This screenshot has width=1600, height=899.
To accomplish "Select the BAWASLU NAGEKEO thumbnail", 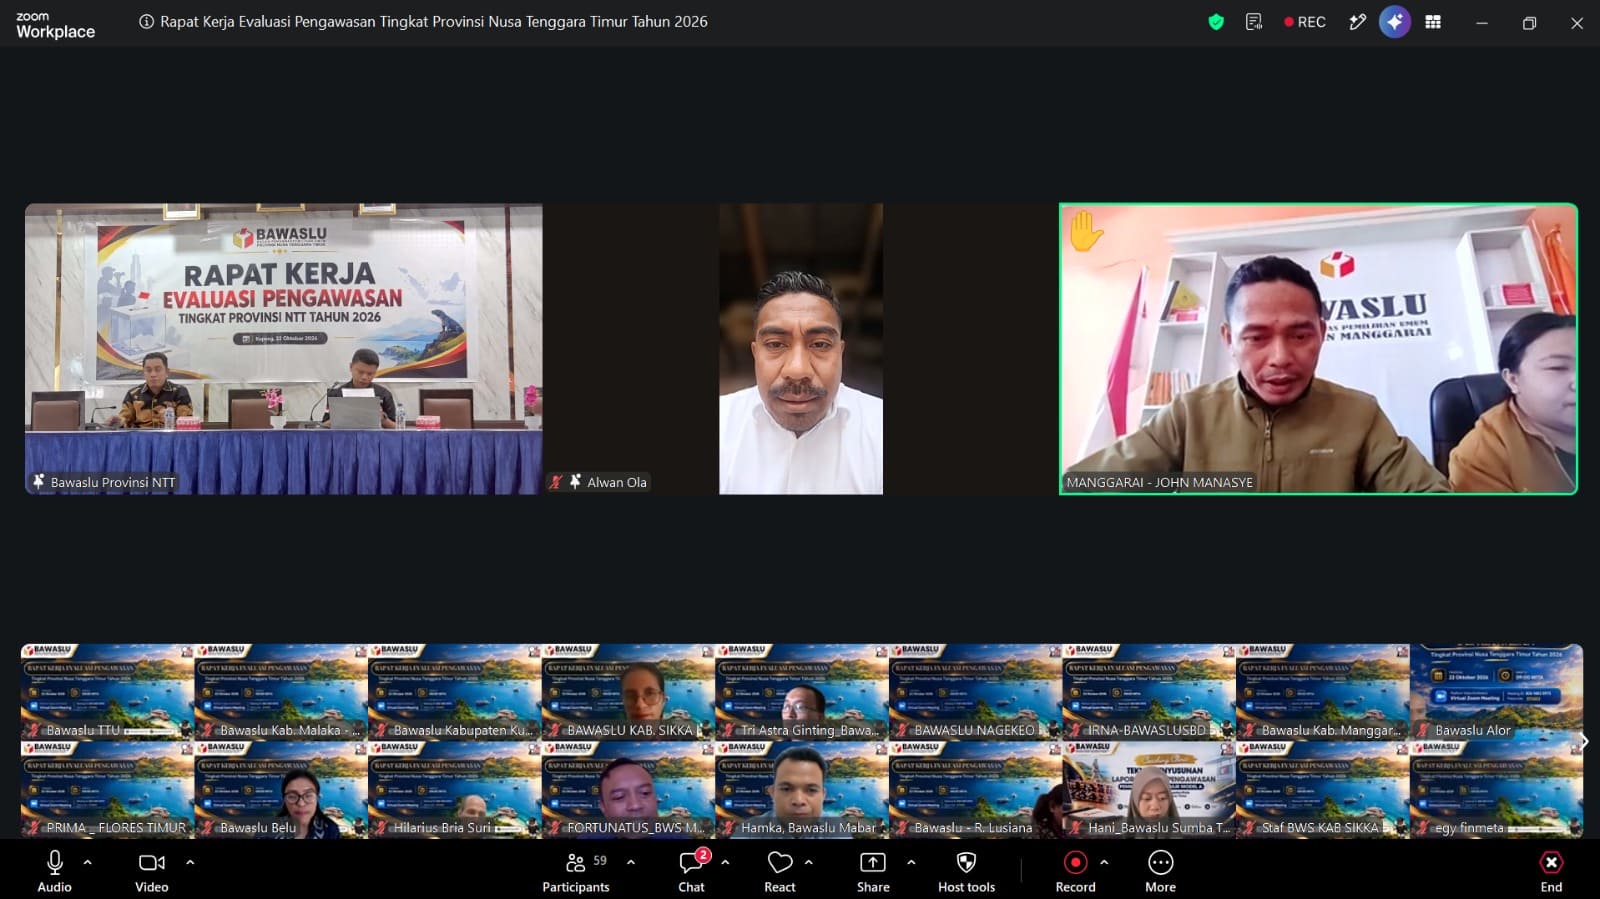I will coord(975,692).
